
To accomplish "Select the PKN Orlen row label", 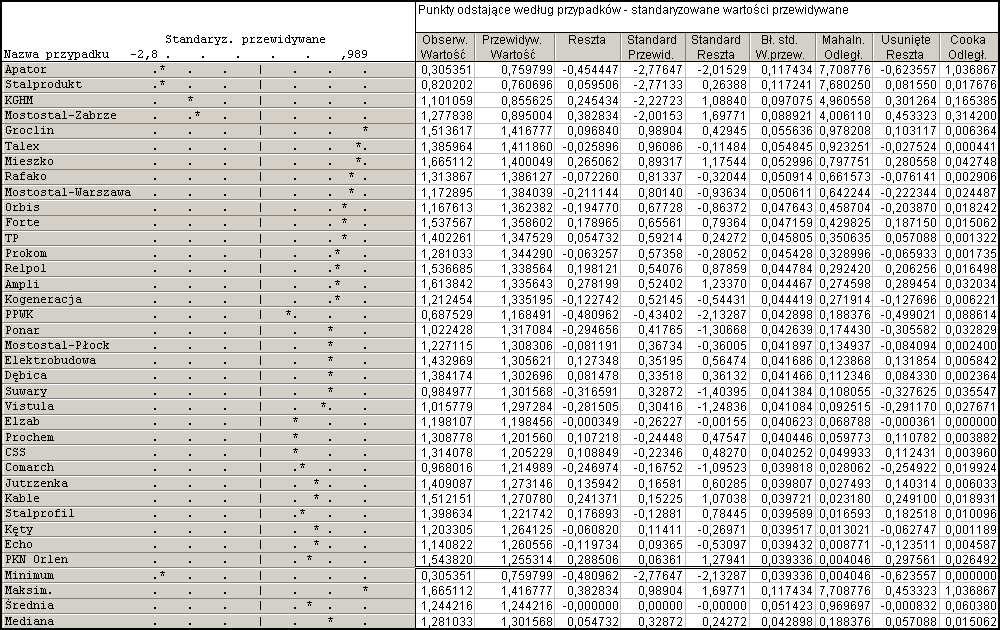I will click(36, 560).
